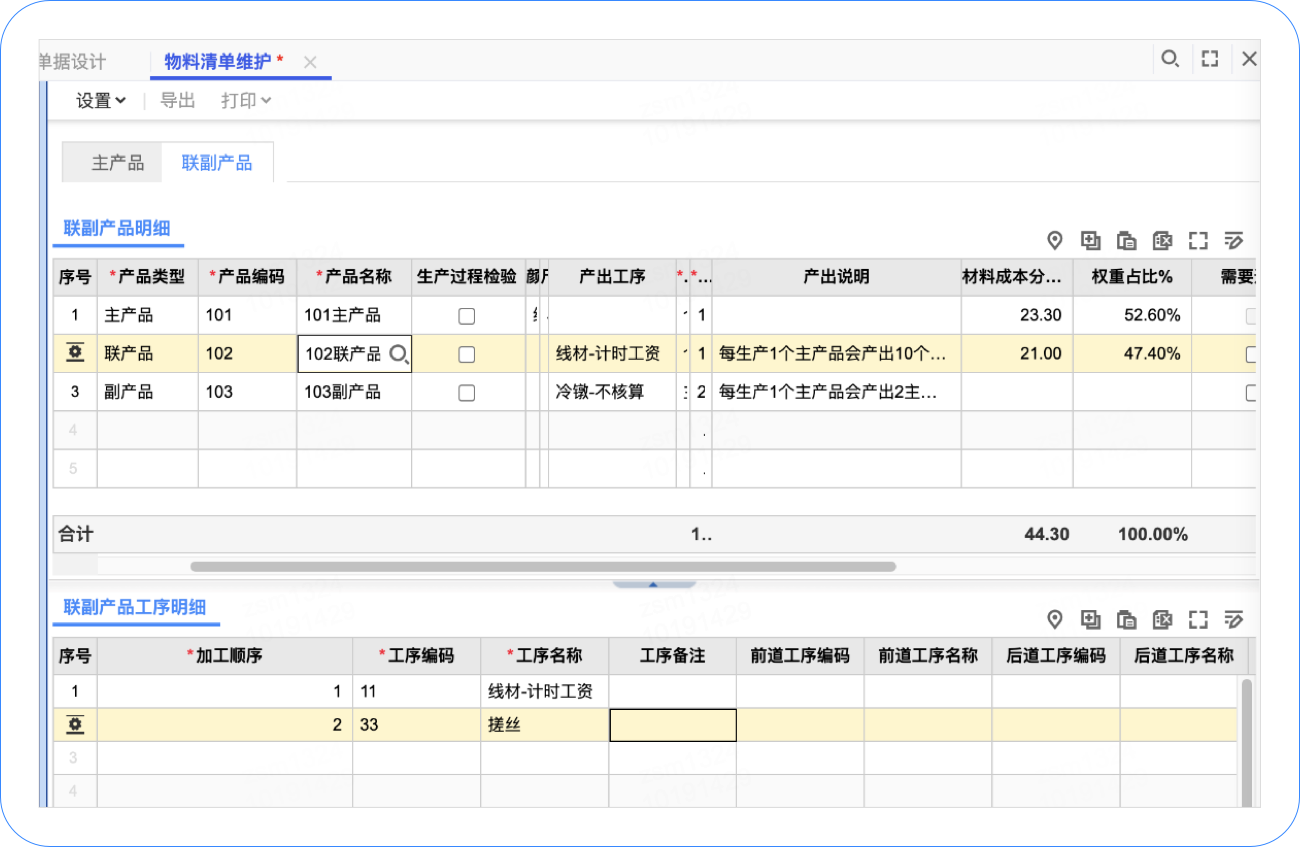Click the 52.60% weight cell
The width and height of the screenshot is (1300, 847).
coord(1132,316)
